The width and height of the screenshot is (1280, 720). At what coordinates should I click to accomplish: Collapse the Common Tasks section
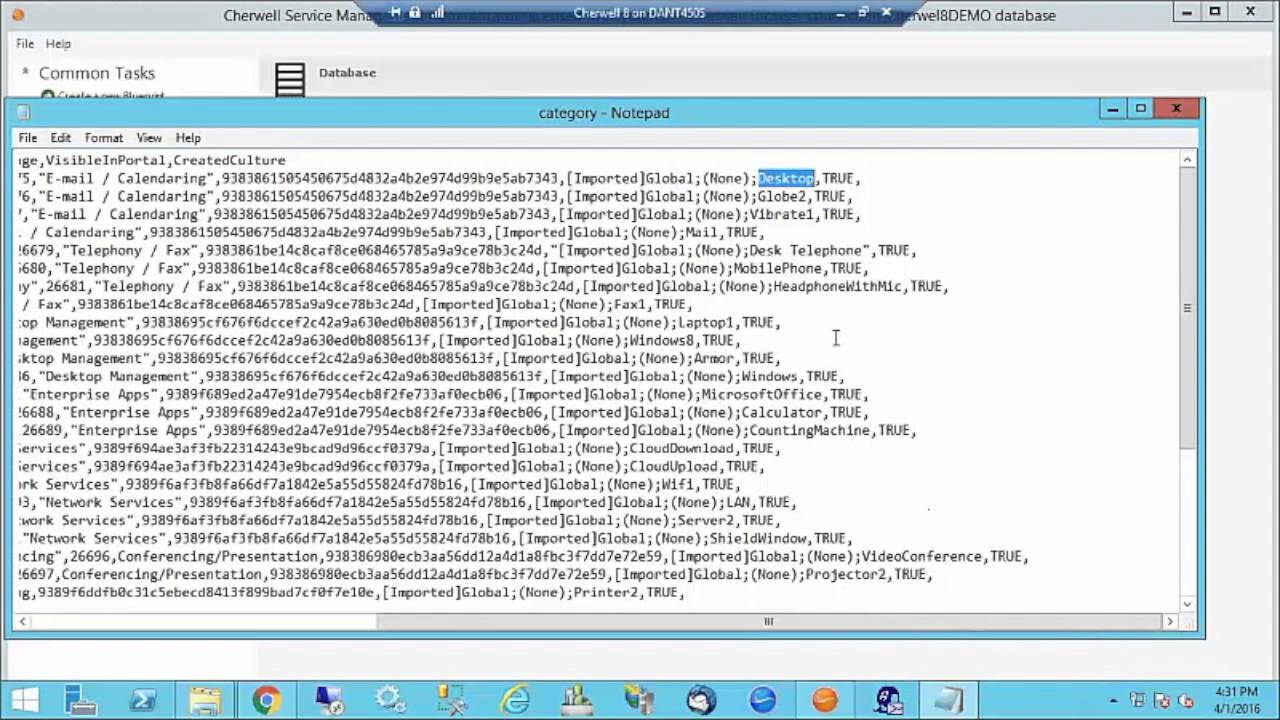(24, 73)
